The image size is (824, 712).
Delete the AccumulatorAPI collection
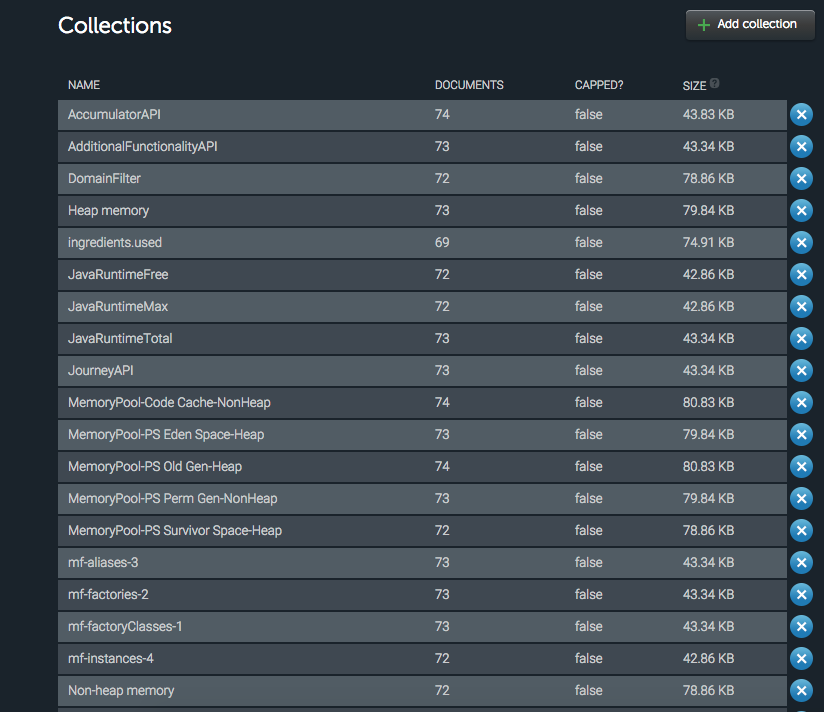(801, 115)
